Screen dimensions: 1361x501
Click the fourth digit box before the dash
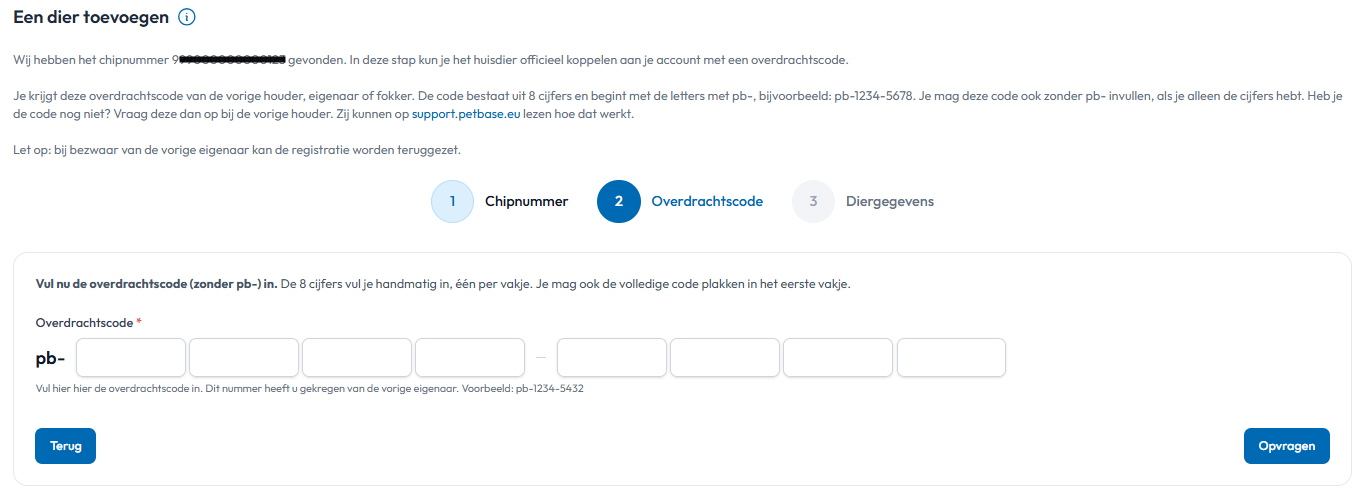click(x=470, y=357)
